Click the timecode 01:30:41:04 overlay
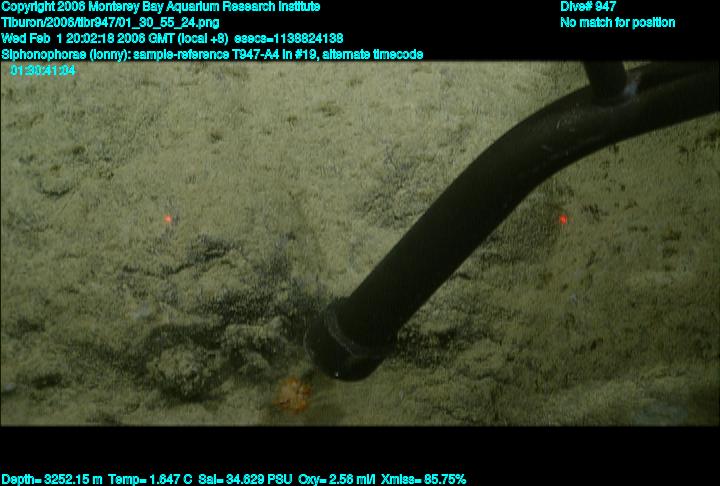 [x=43, y=71]
